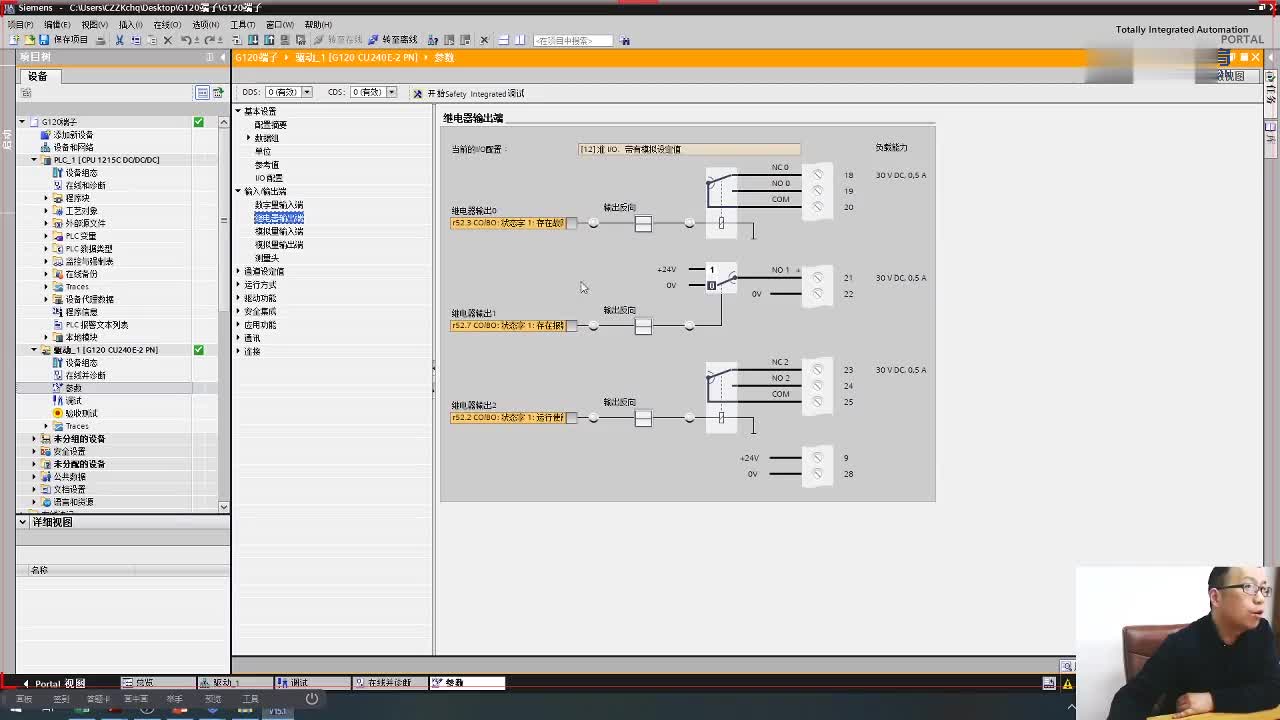Image resolution: width=1280 pixels, height=720 pixels.
Task: Click the Split editor horizontally icon
Action: pyautogui.click(x=503, y=40)
